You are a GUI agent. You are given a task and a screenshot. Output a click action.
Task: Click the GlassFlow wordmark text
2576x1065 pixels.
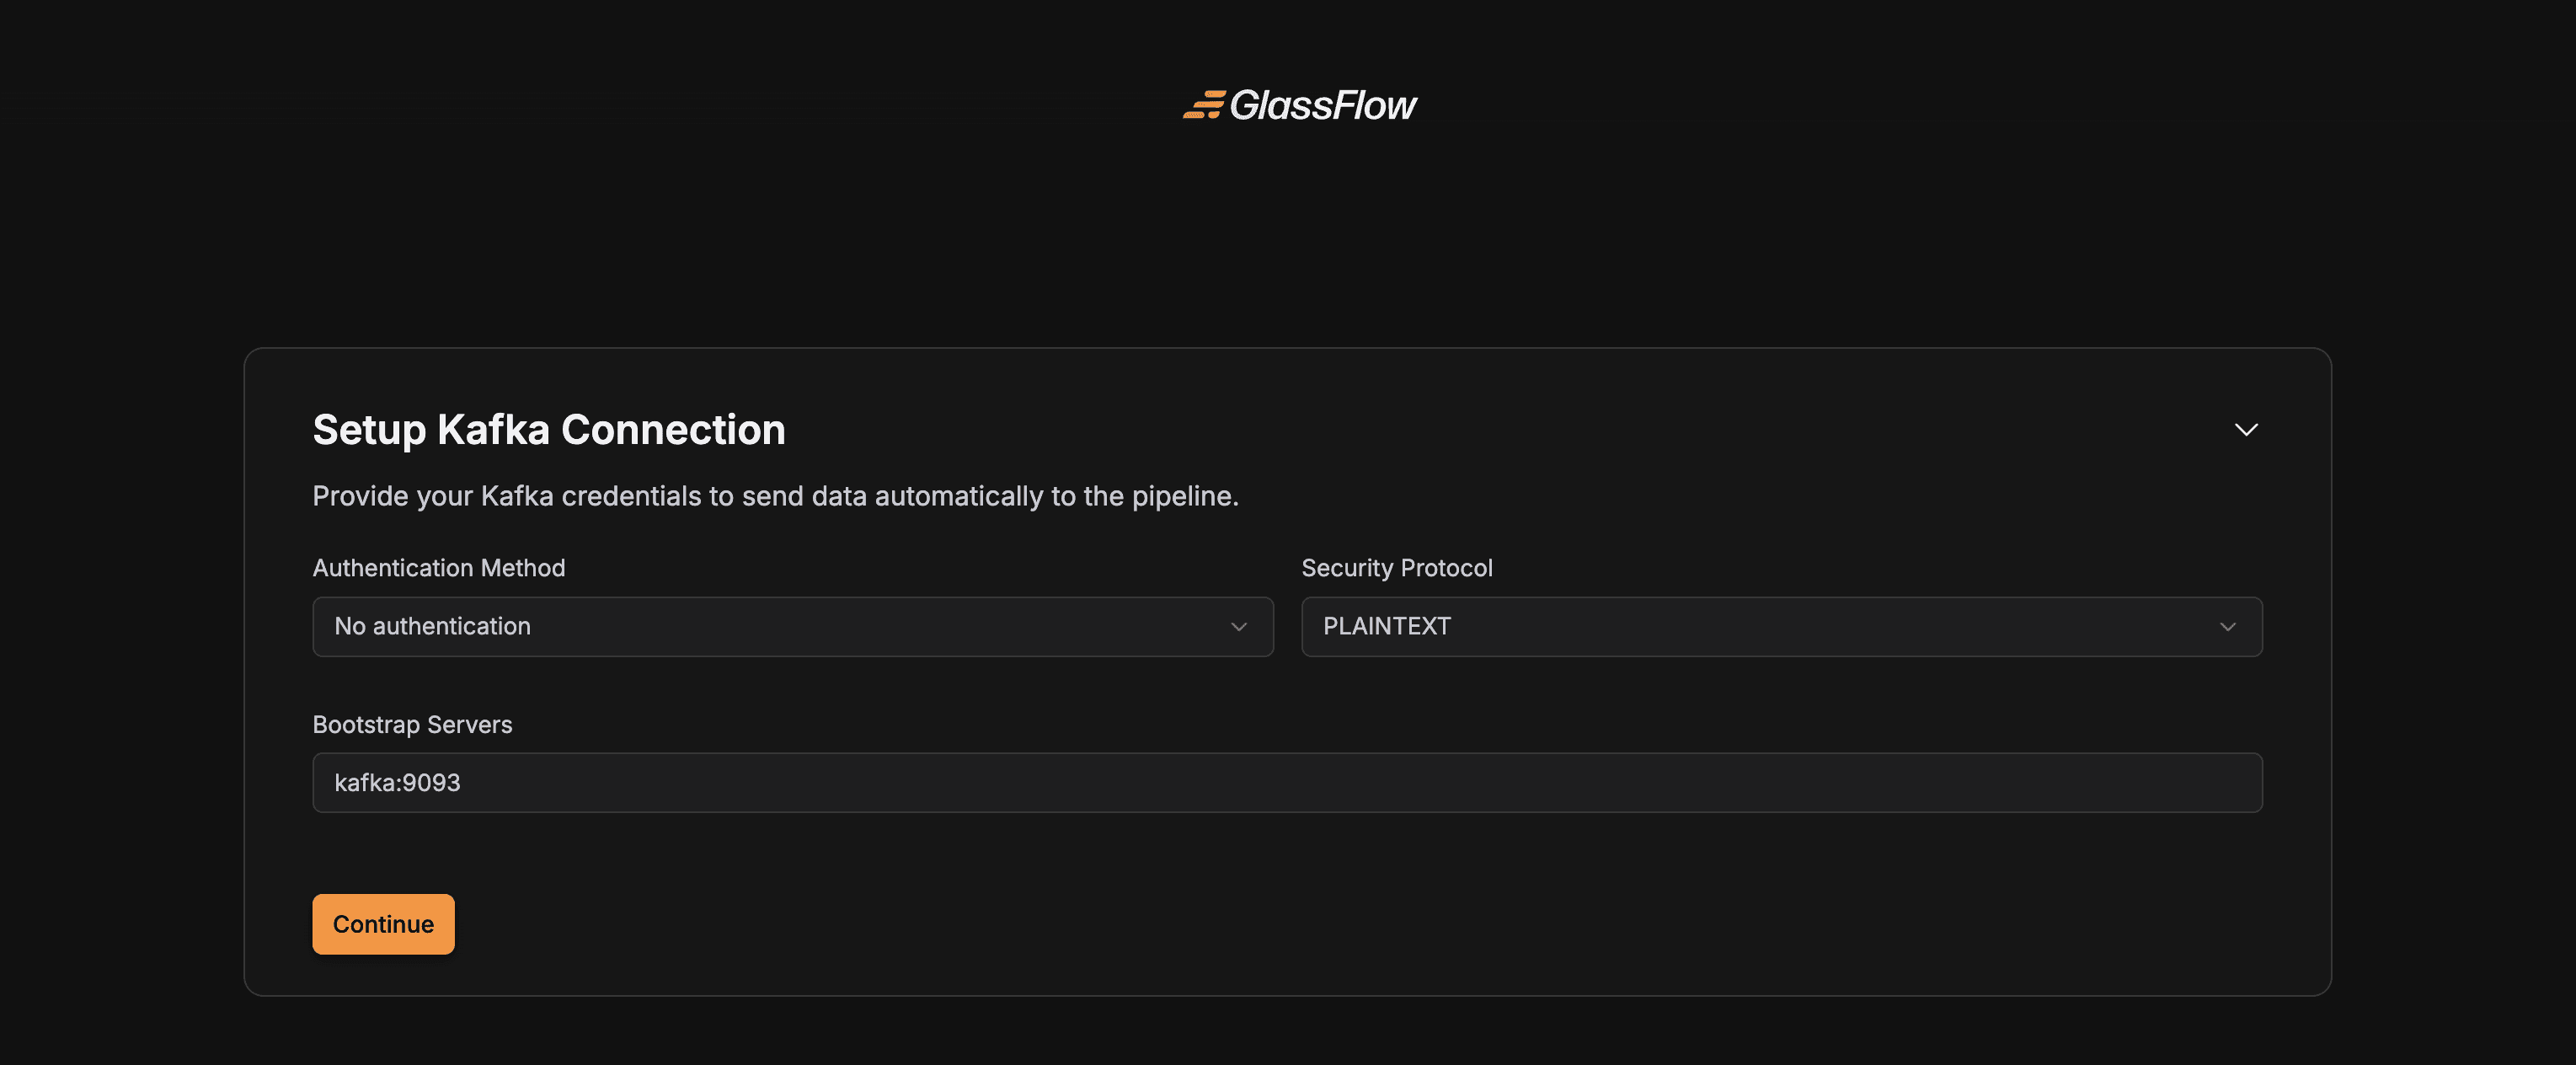1322,105
